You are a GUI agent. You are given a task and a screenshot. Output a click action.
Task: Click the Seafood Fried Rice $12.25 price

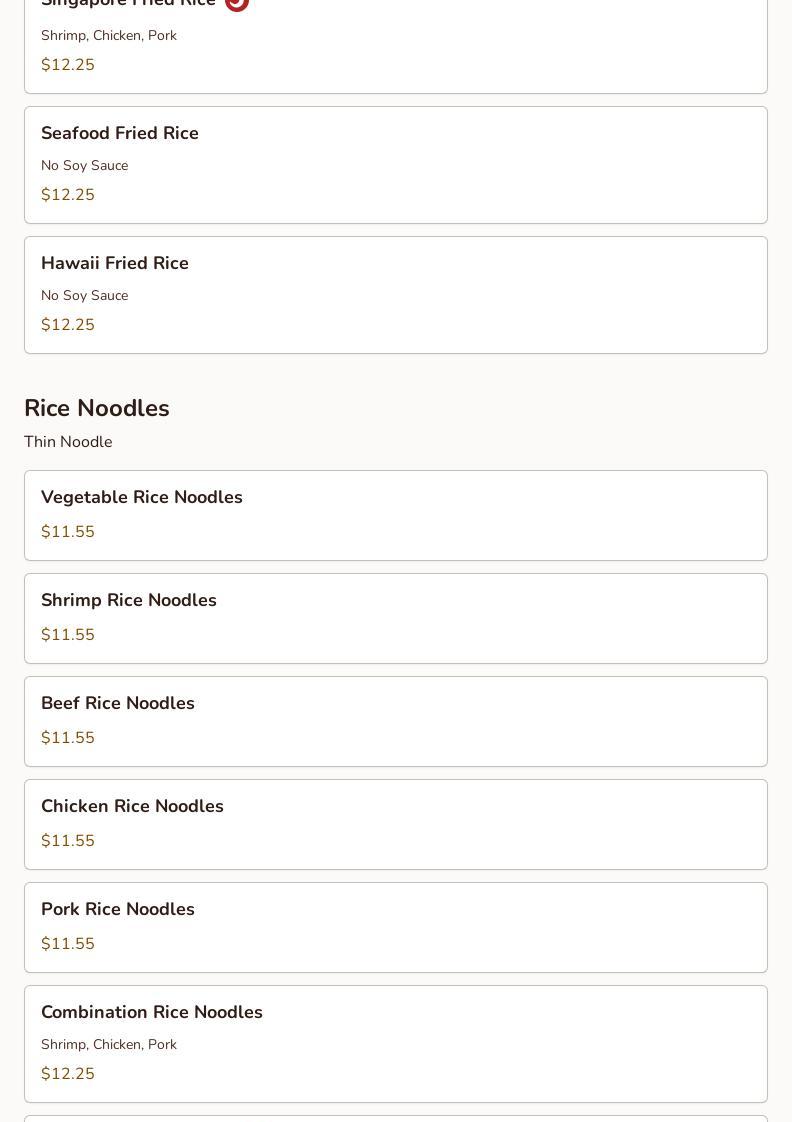[x=68, y=195]
